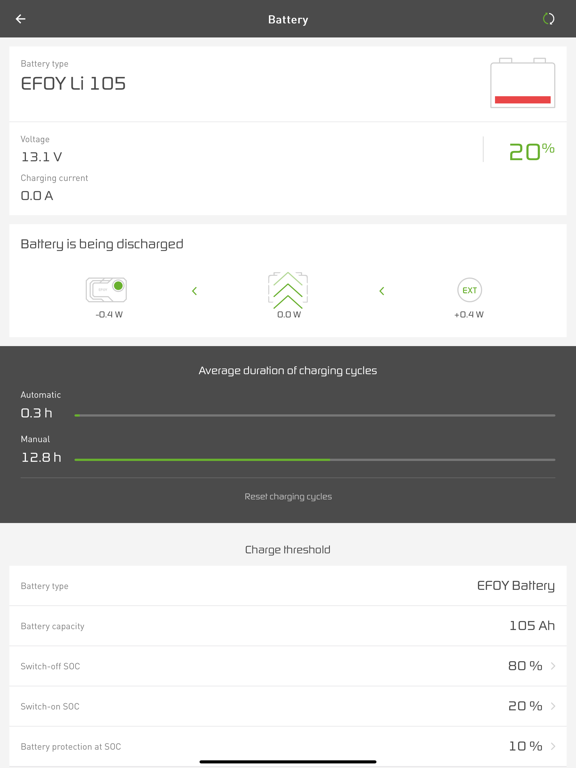
Task: Tap the left arrow between EFOY and battery
Action: 194,291
